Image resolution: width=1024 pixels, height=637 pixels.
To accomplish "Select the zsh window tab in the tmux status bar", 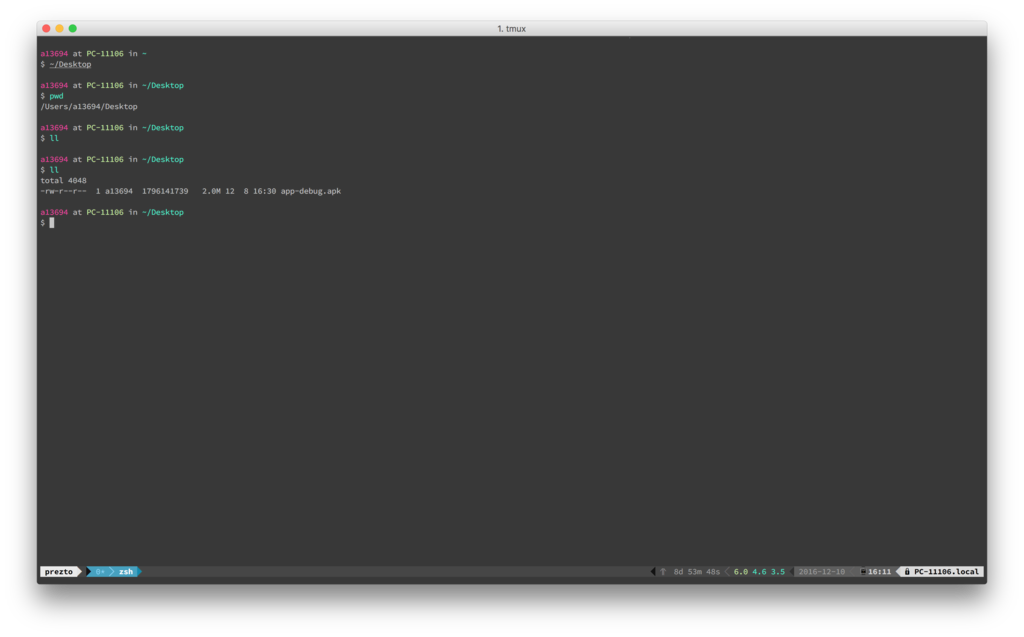I will (x=126, y=572).
